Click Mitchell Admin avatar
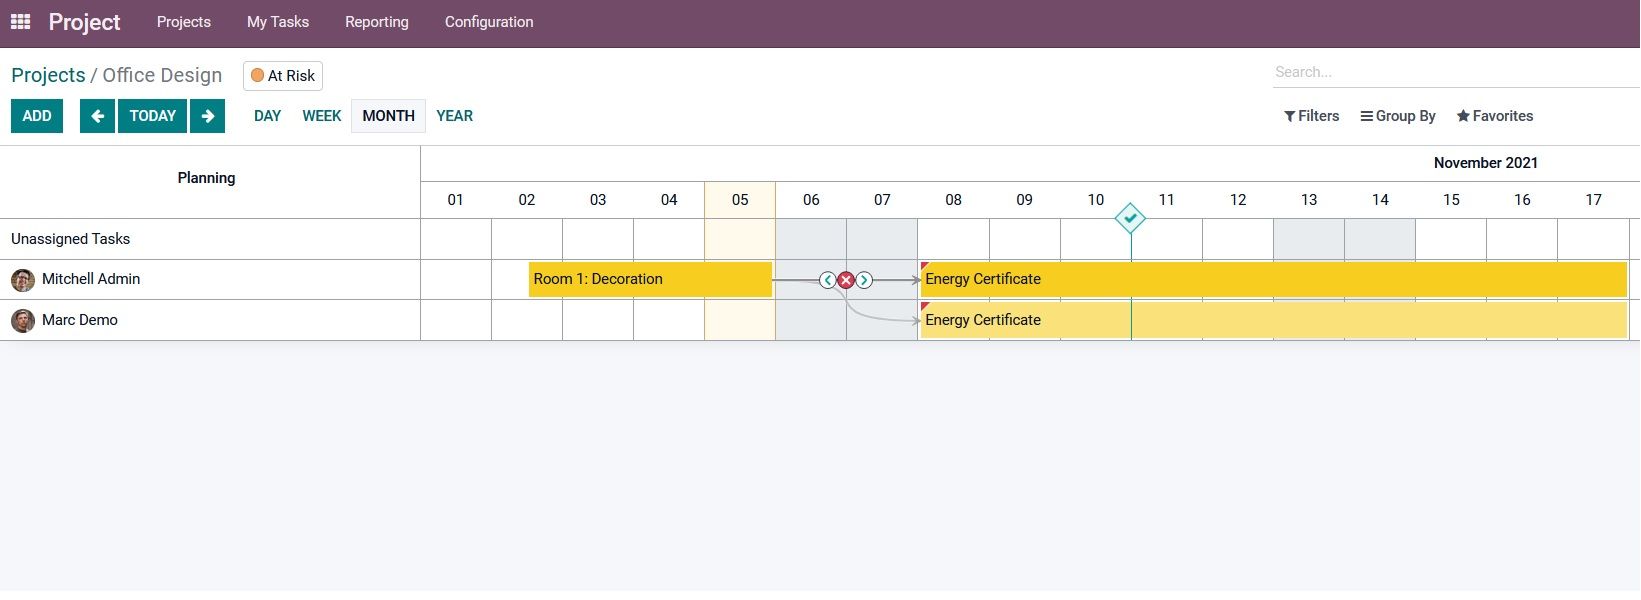Screen dimensions: 1641x600 [23, 280]
